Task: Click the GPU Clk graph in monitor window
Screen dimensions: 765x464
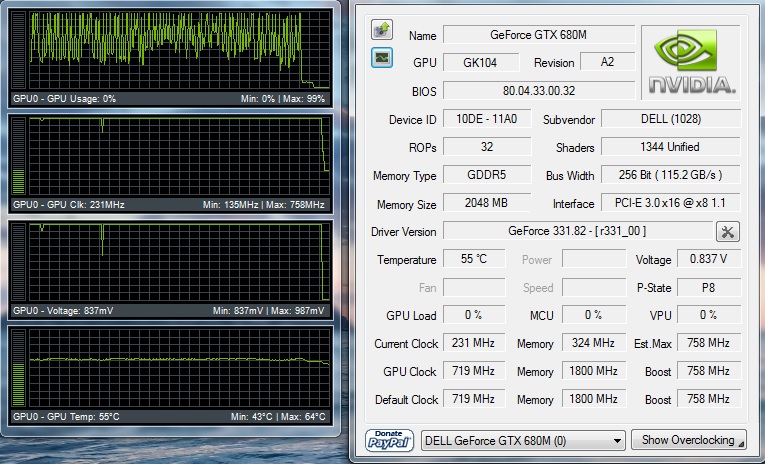Action: [179, 156]
